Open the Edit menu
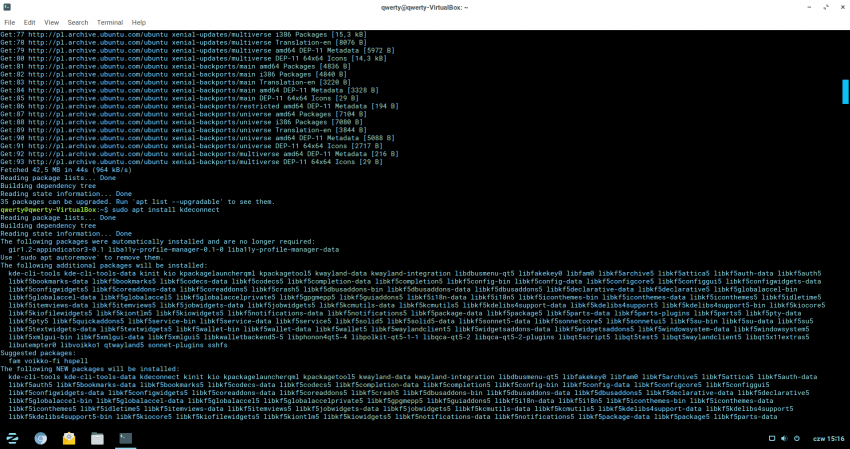Screen dimensions: 850x449 (x=29, y=22)
